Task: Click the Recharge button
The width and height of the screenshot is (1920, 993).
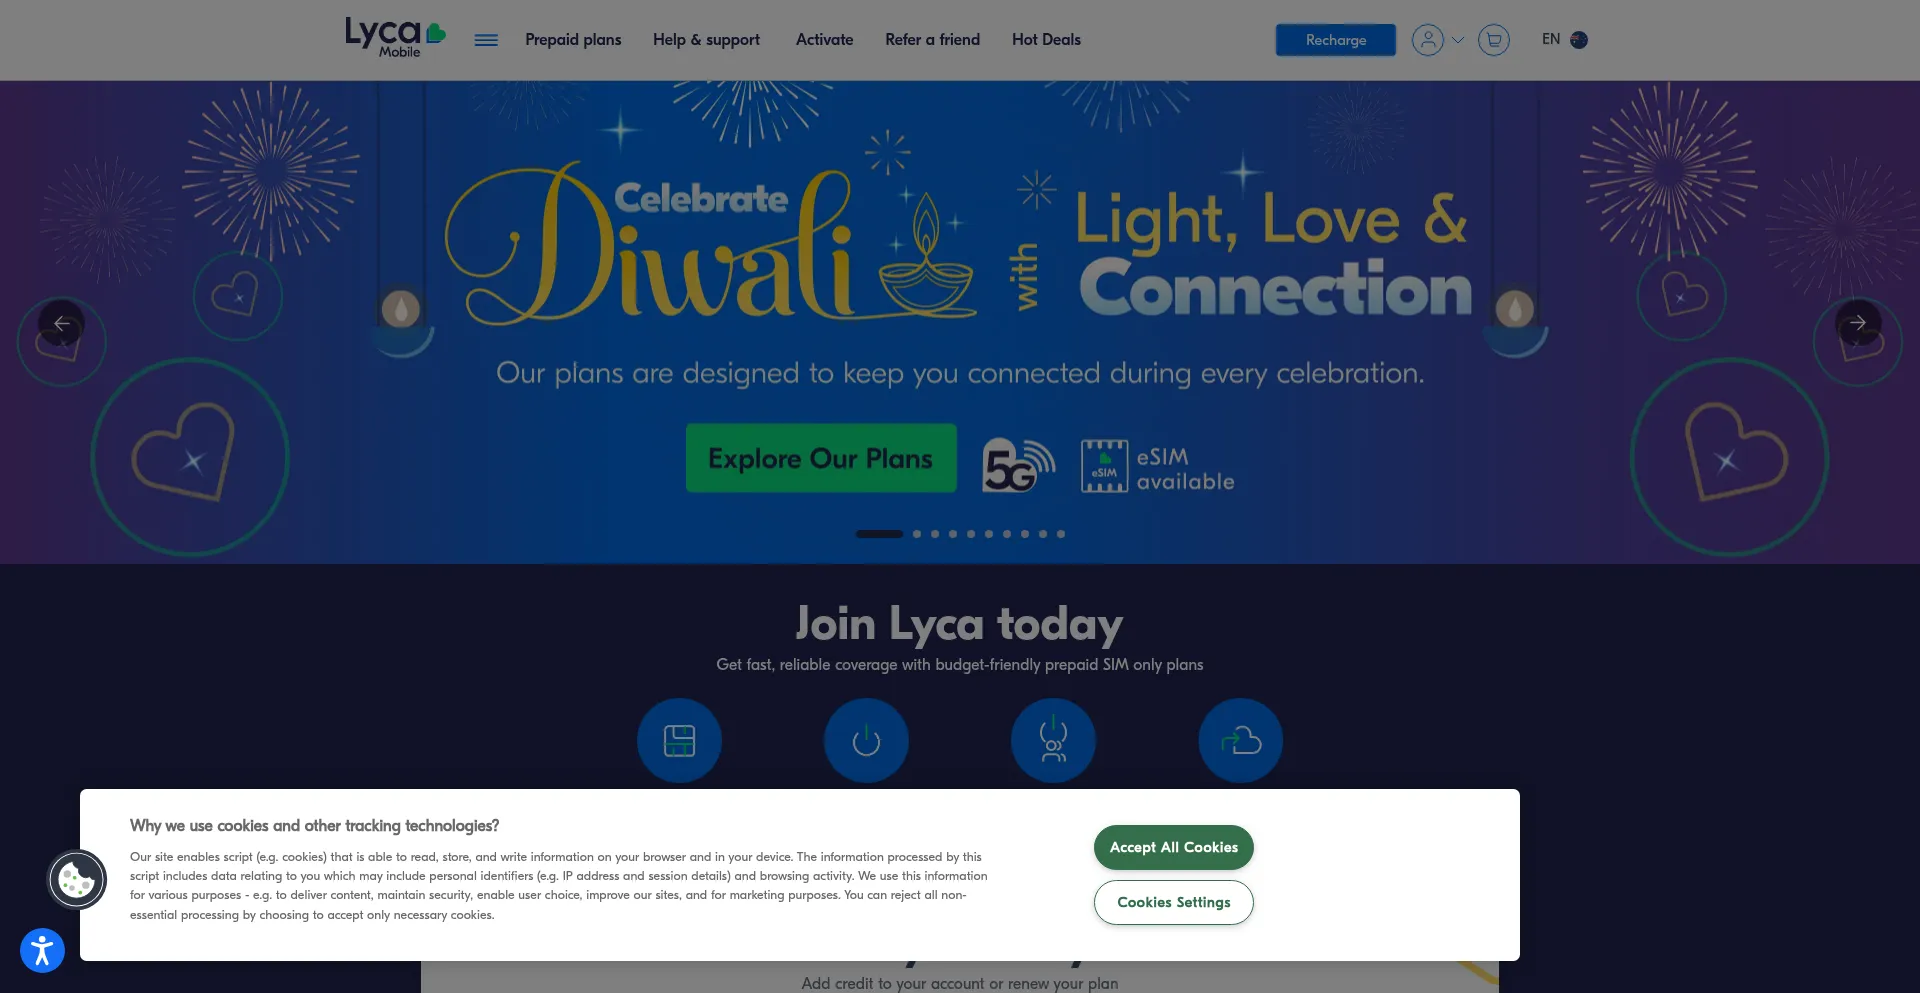Action: 1335,40
